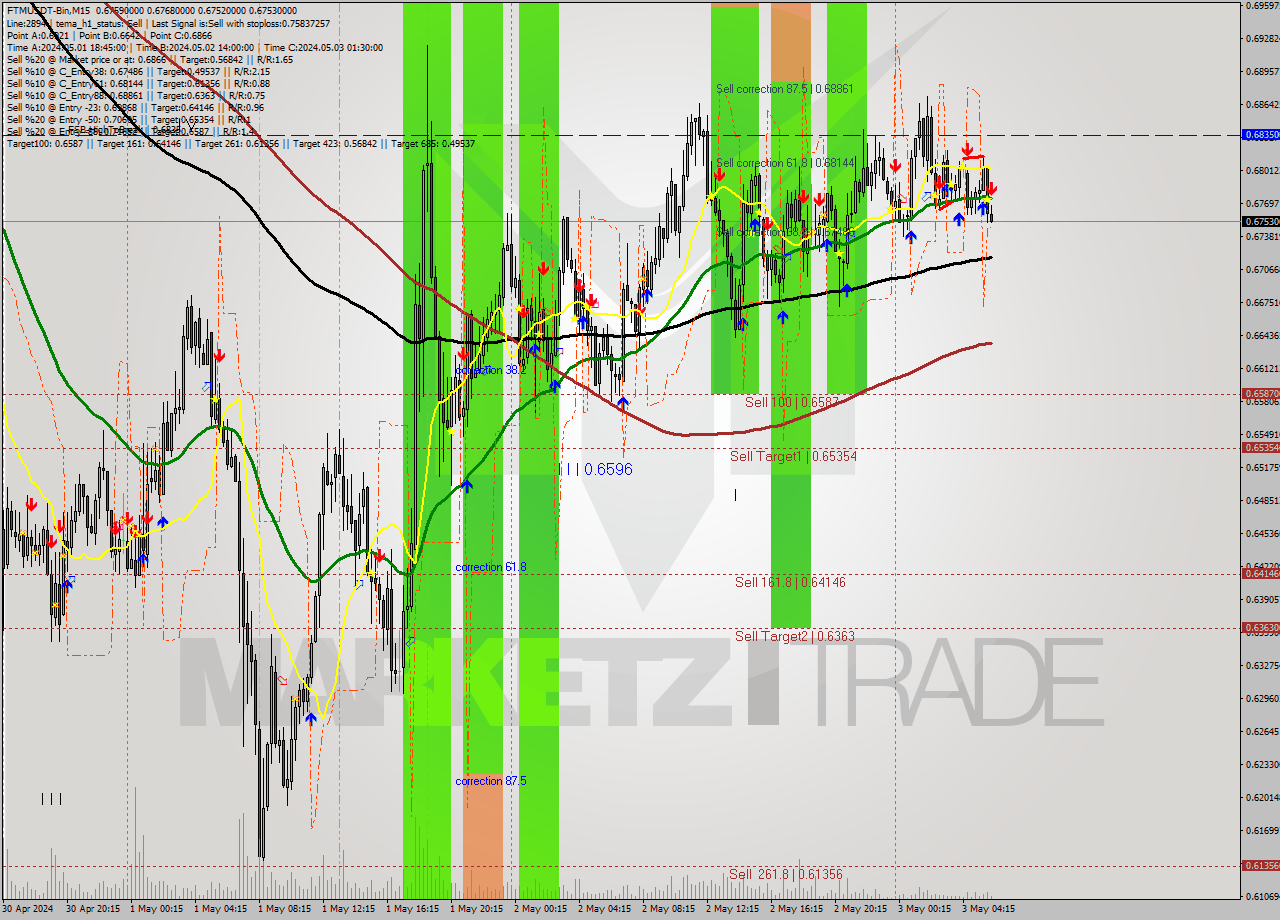Click the '1 May 16:15' time axis label

tap(413, 909)
